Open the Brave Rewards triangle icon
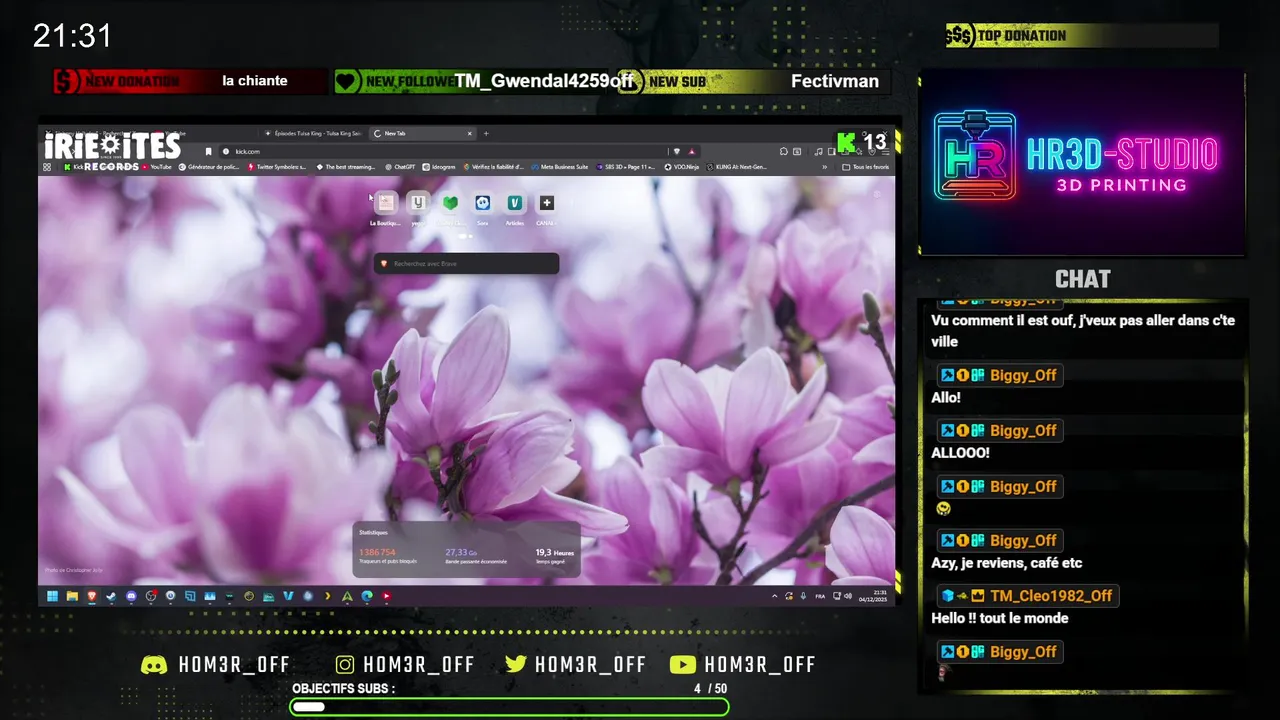Viewport: 1280px width, 720px height. (691, 151)
